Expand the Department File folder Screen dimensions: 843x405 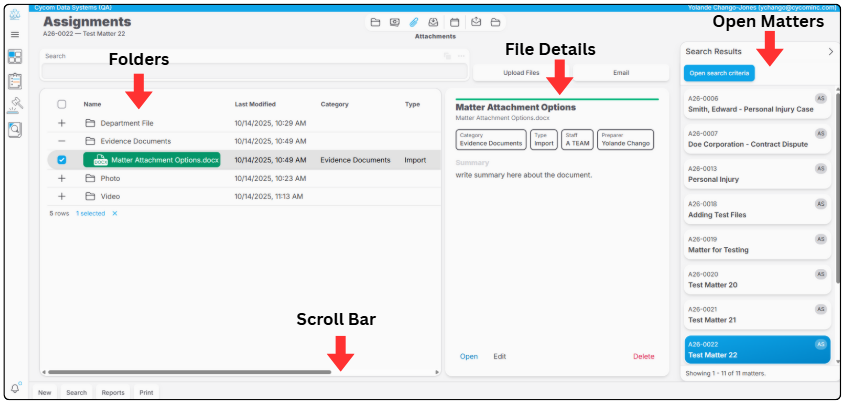(x=62, y=123)
